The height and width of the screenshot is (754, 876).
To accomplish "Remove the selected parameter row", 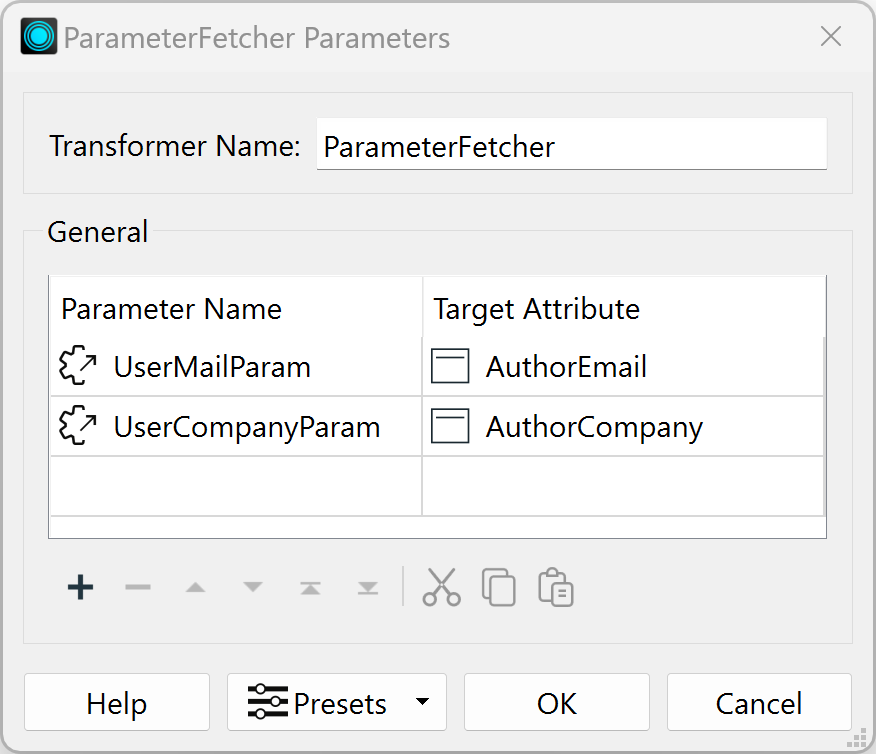I will [138, 587].
